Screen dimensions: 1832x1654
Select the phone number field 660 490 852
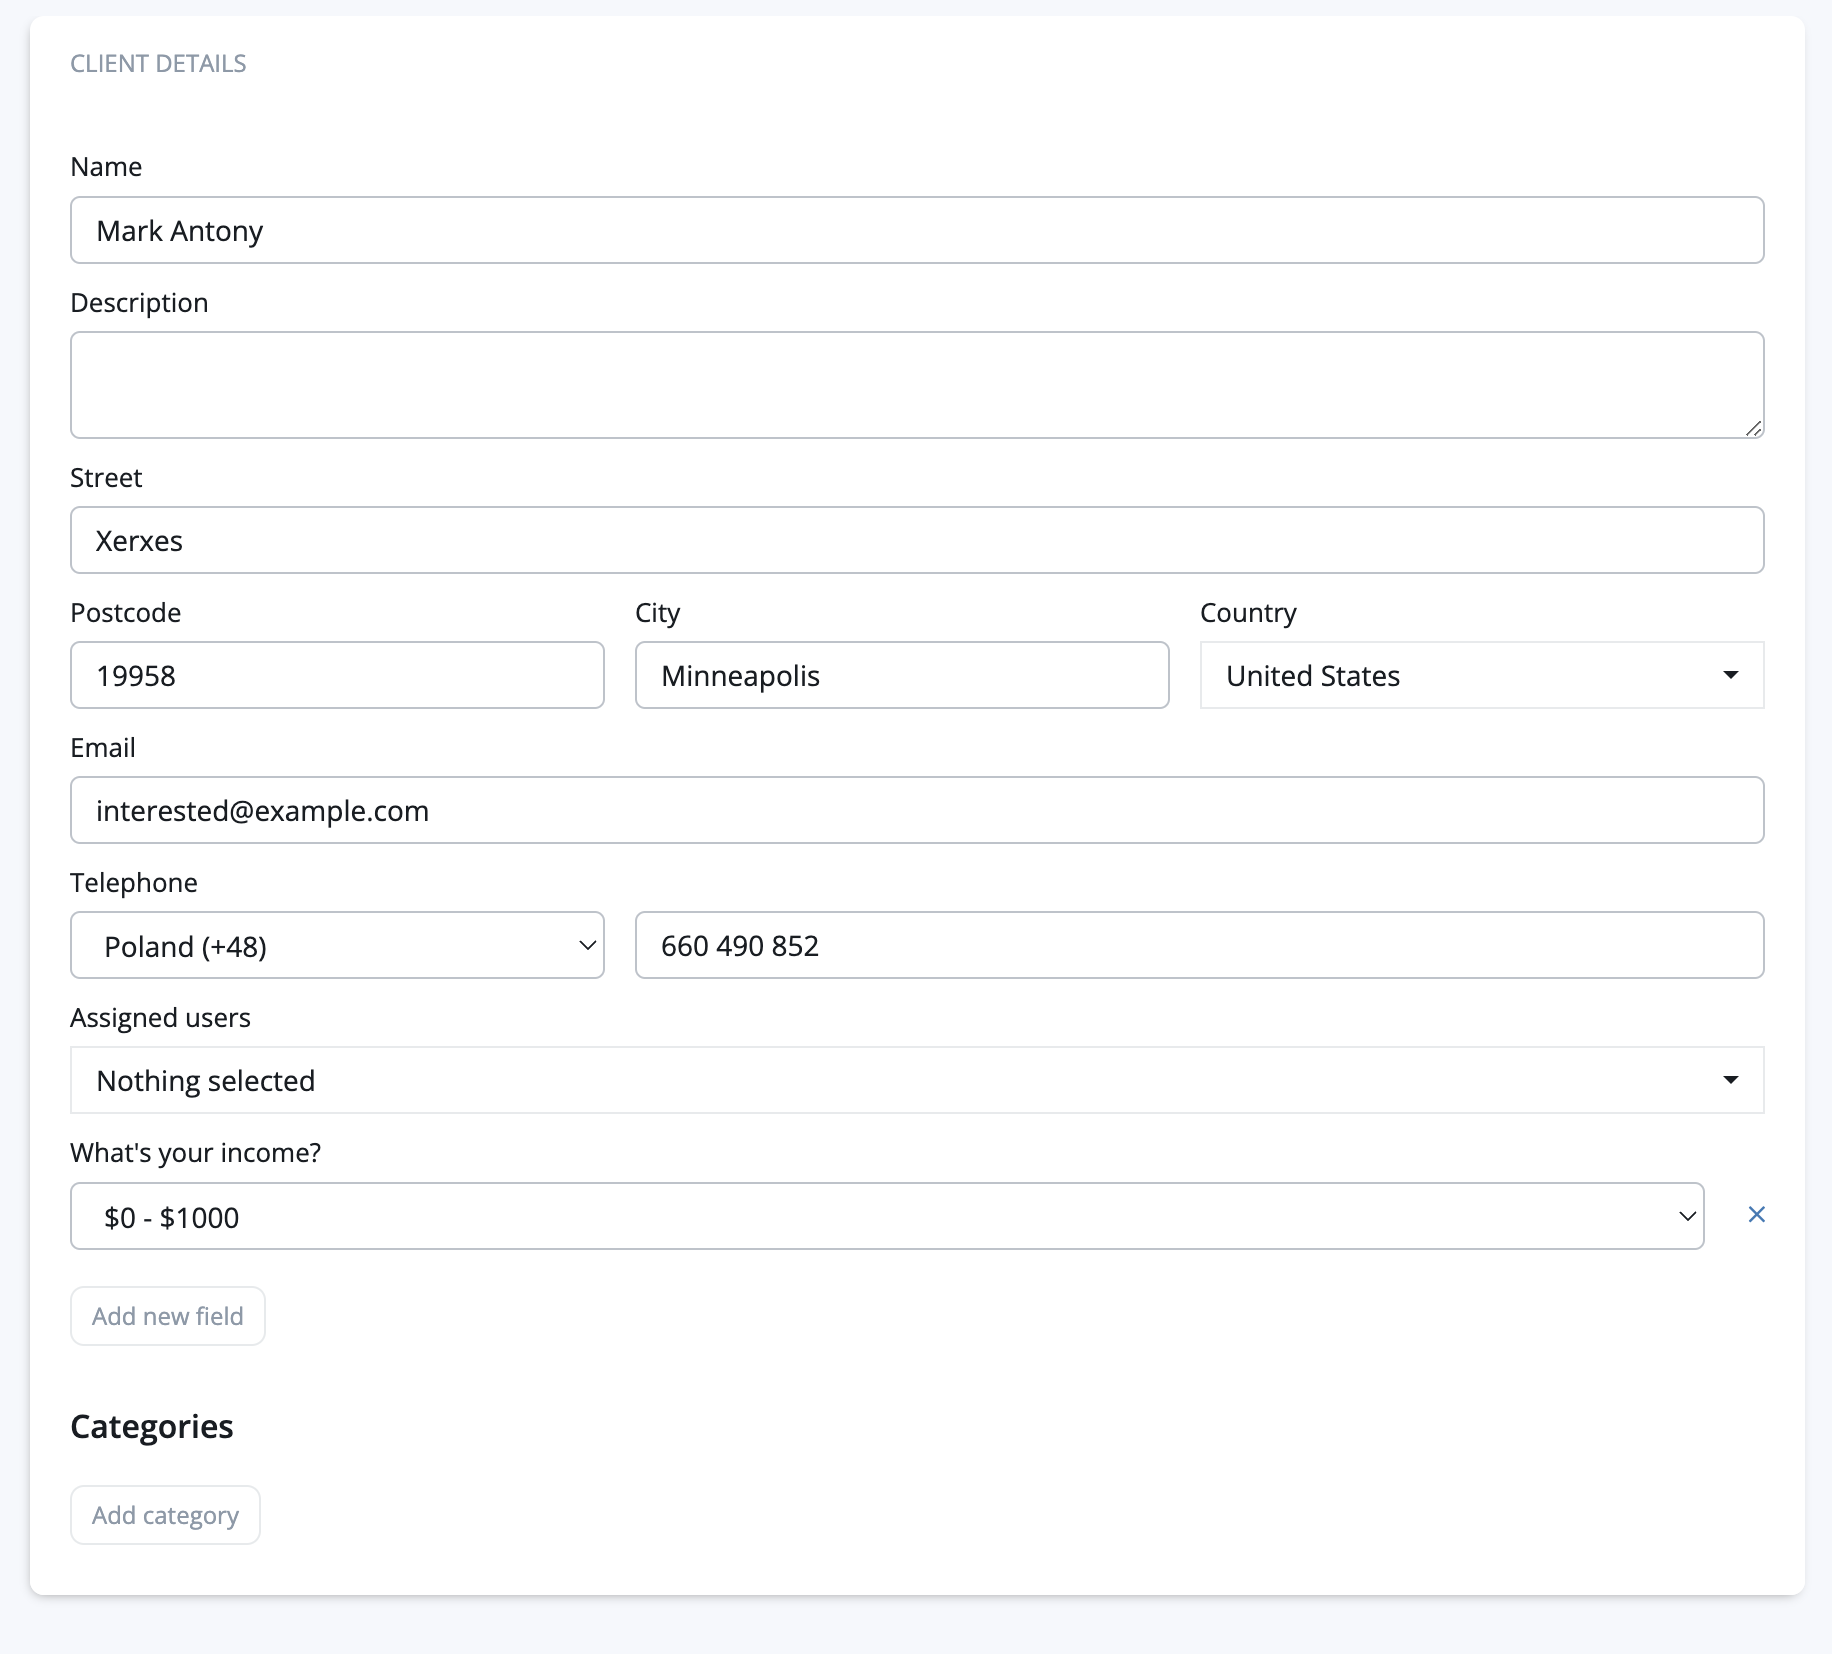point(1198,946)
